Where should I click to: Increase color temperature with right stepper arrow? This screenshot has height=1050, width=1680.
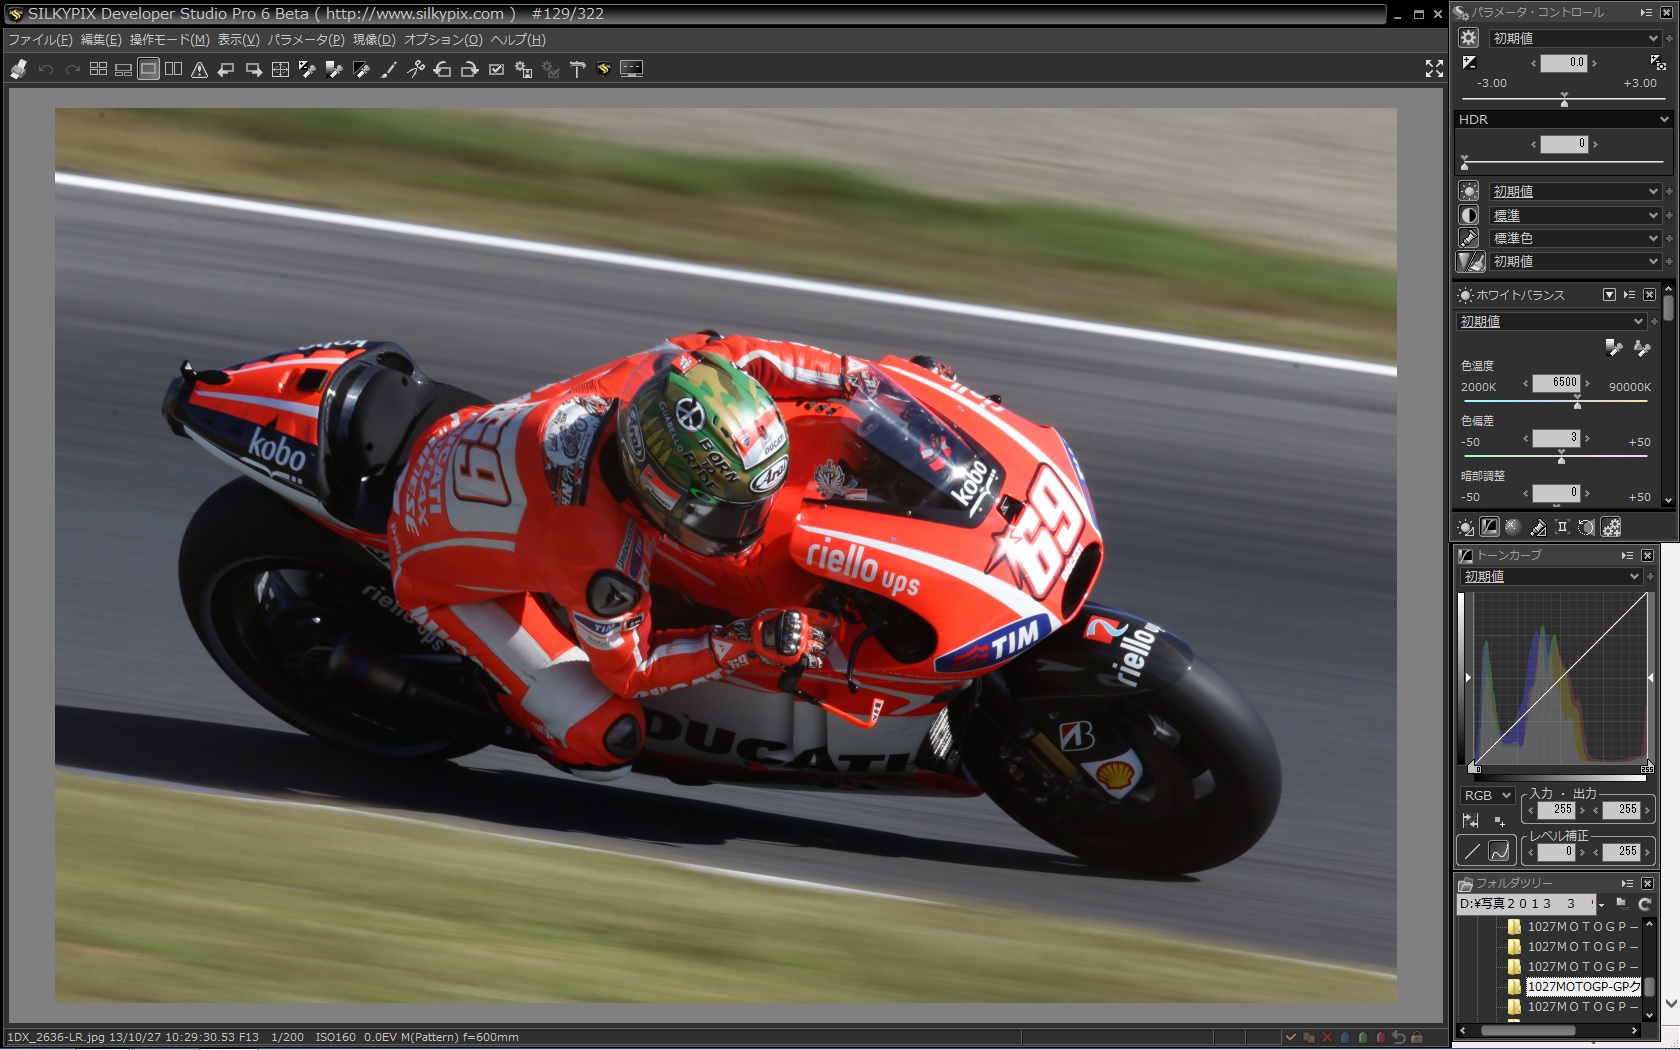[x=1587, y=383]
